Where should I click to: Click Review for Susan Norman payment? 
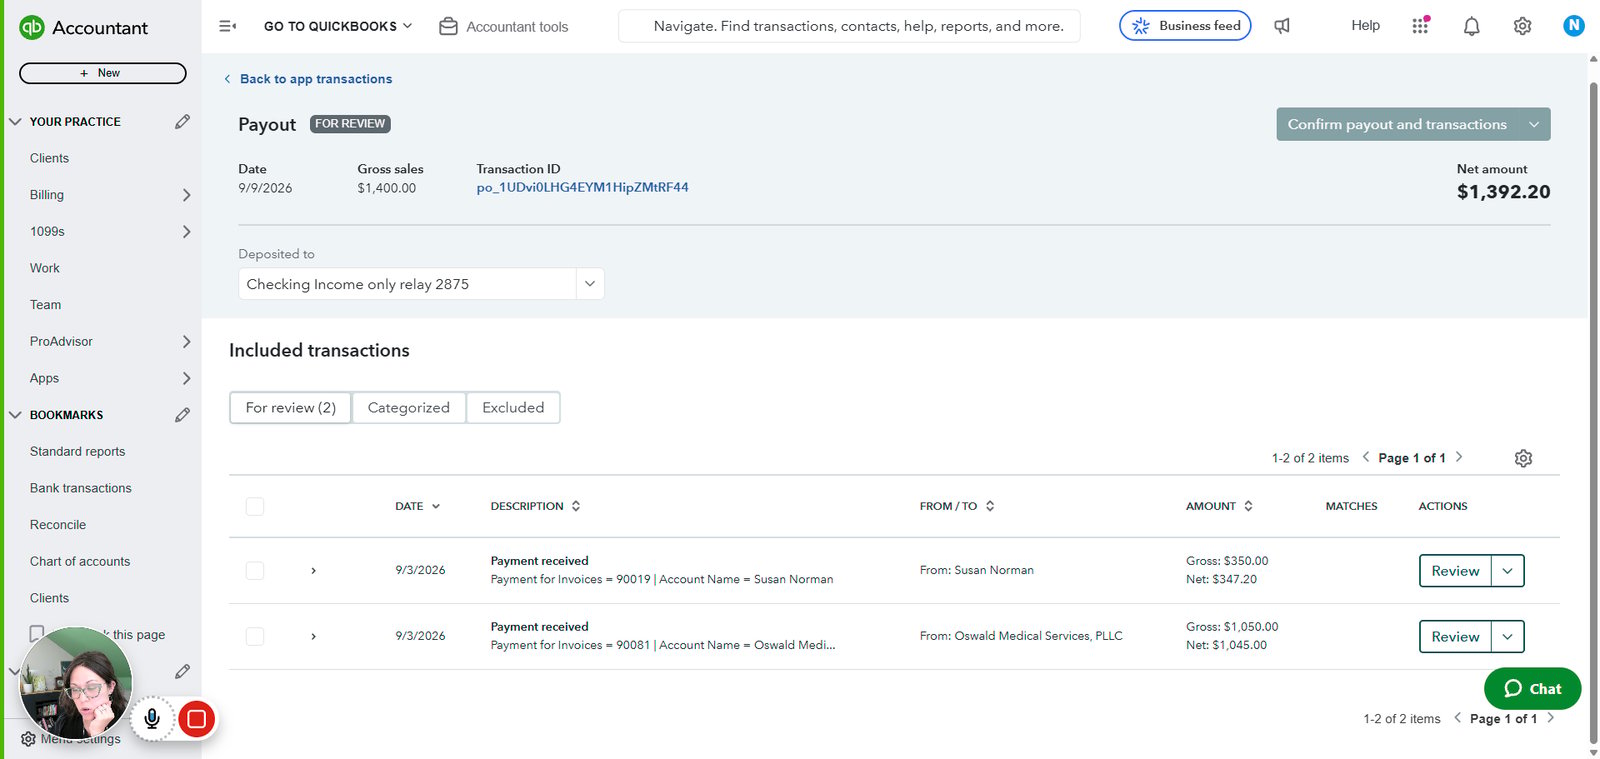pyautogui.click(x=1455, y=571)
